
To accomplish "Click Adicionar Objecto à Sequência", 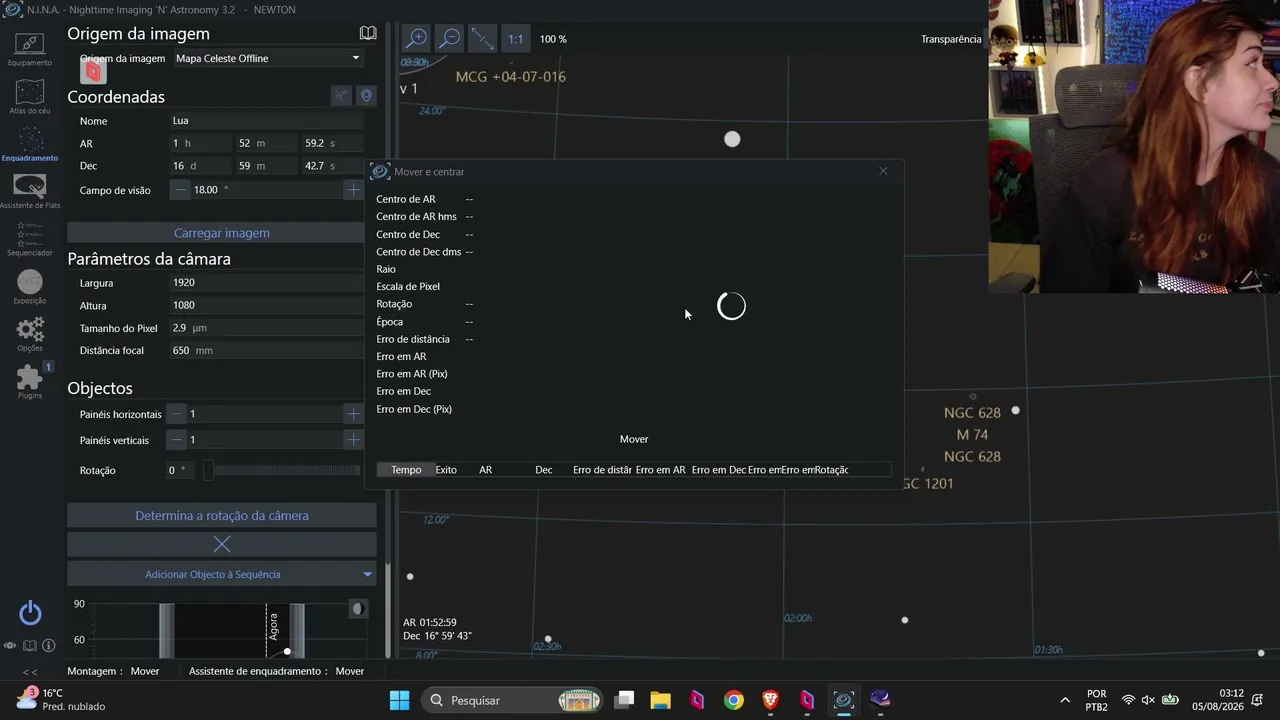I will [212, 574].
